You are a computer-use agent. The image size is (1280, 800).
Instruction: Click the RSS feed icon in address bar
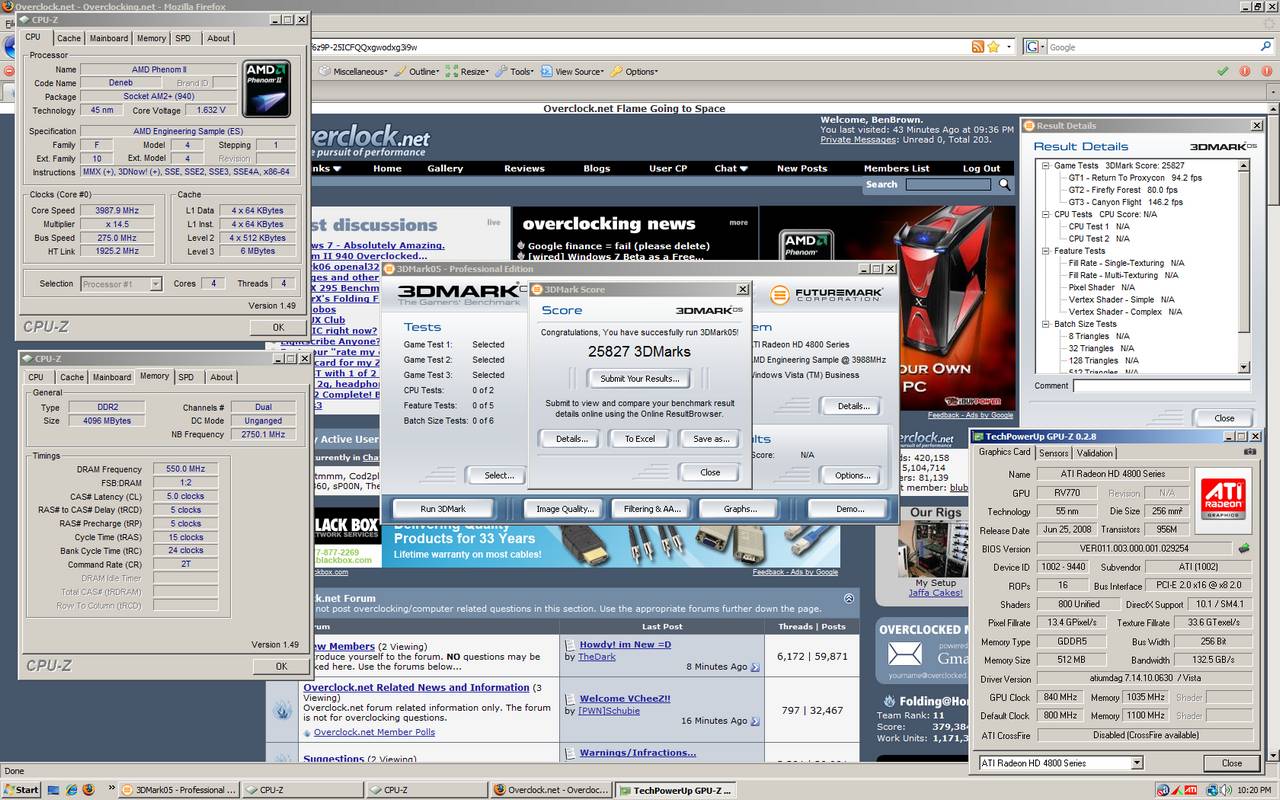coord(978,47)
